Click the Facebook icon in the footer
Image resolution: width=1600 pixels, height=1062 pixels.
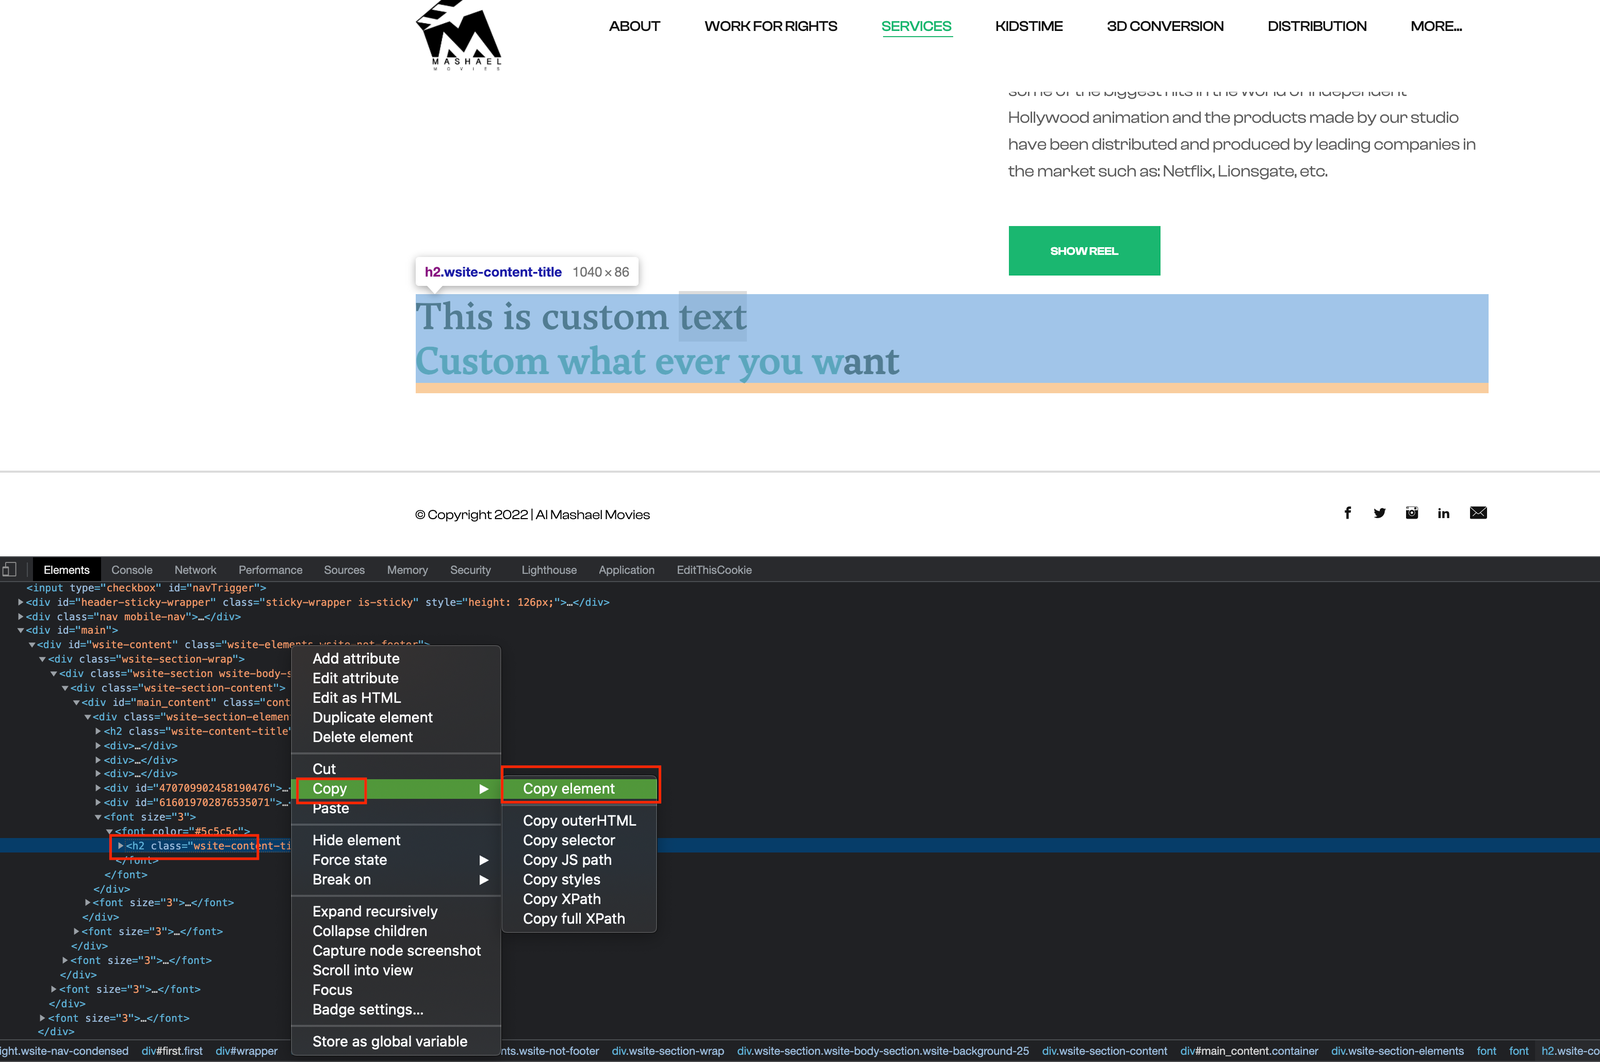(1347, 512)
